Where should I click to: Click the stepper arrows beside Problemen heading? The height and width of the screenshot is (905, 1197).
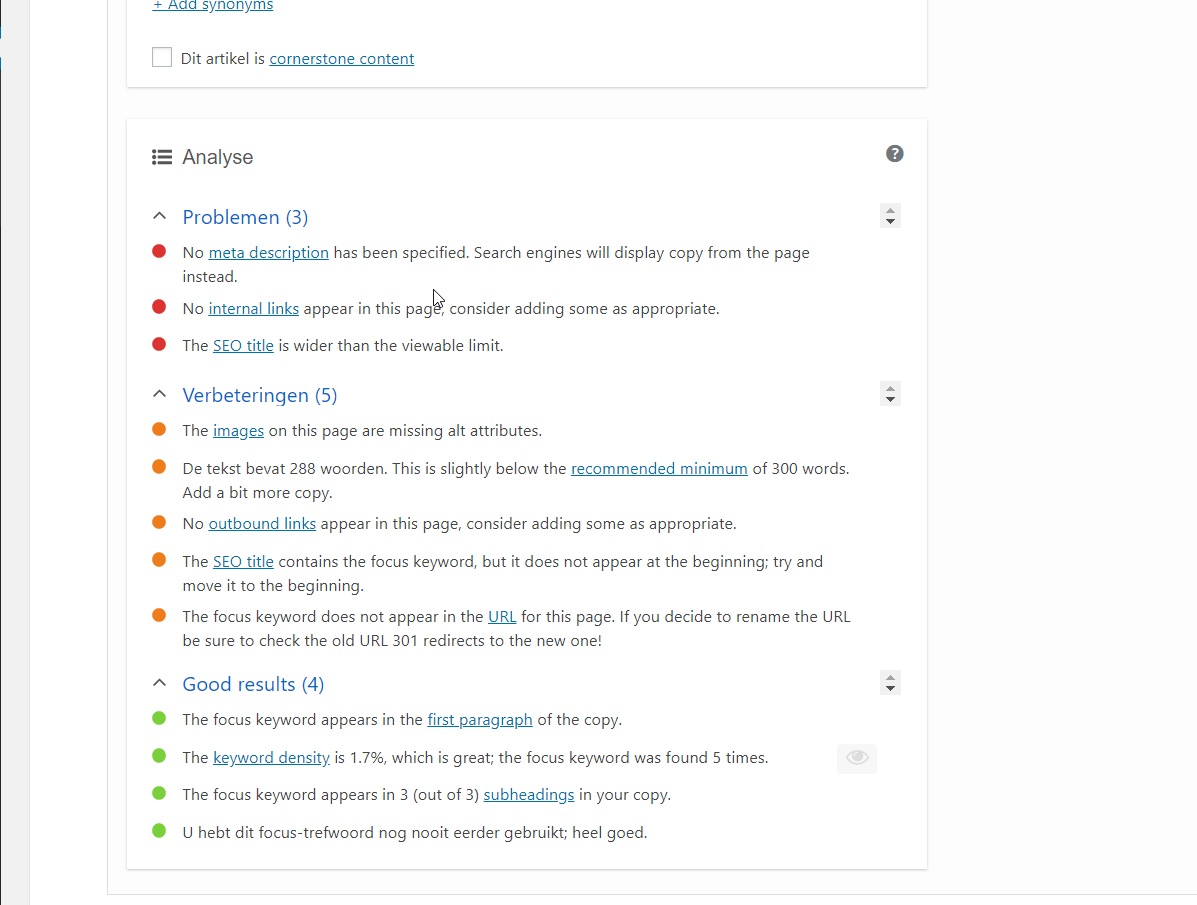890,215
